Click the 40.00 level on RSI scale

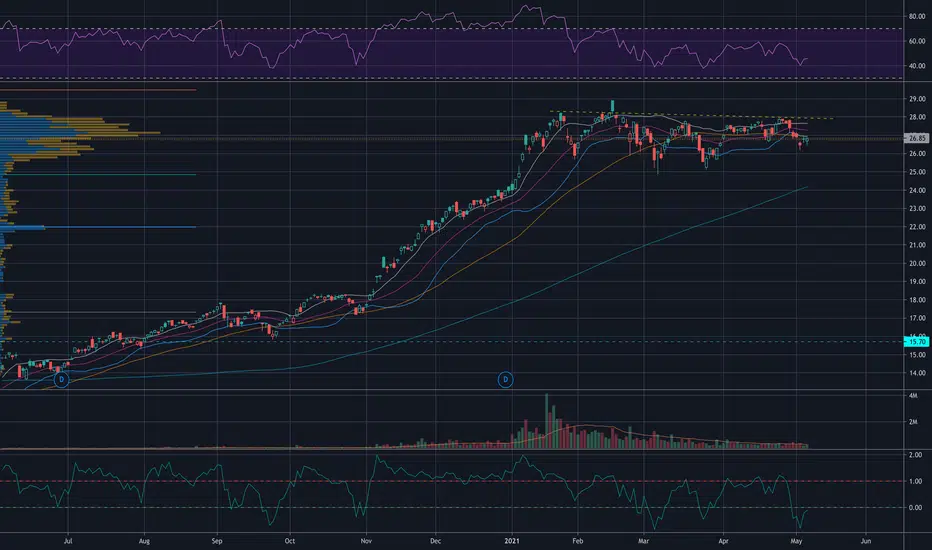[917, 66]
